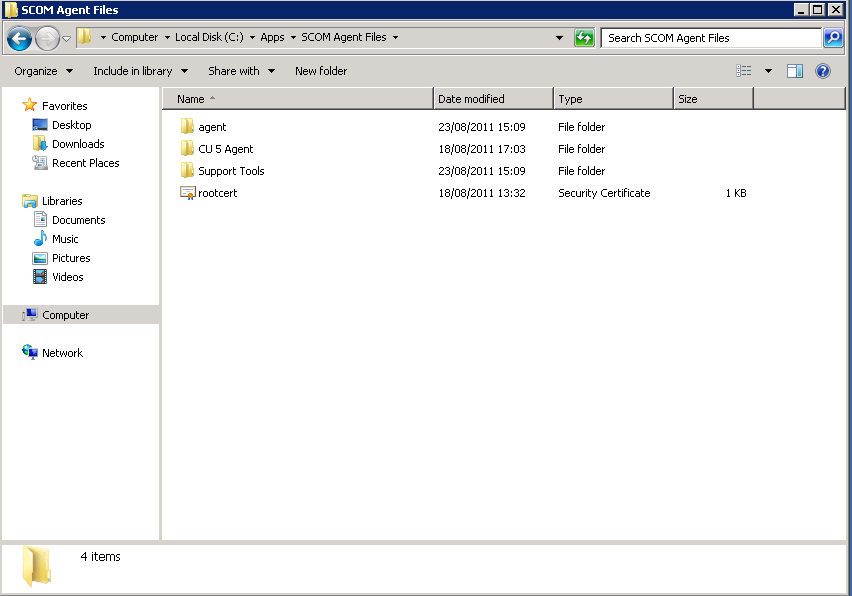The height and width of the screenshot is (596, 852).
Task: Click the Music note icon
Action: click(40, 239)
